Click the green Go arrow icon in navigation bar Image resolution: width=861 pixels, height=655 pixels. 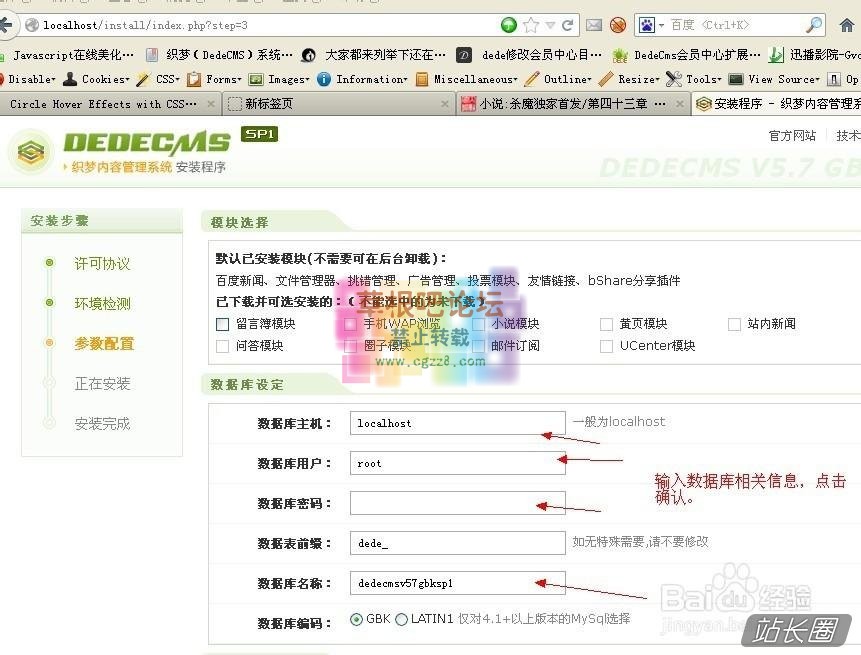pyautogui.click(x=508, y=25)
